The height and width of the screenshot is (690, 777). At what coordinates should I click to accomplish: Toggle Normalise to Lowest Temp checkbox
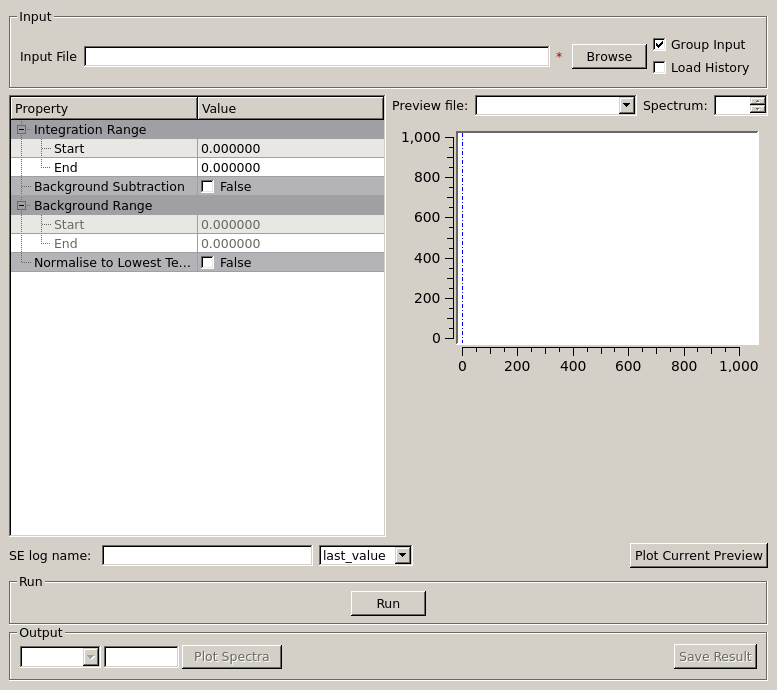[x=208, y=263]
